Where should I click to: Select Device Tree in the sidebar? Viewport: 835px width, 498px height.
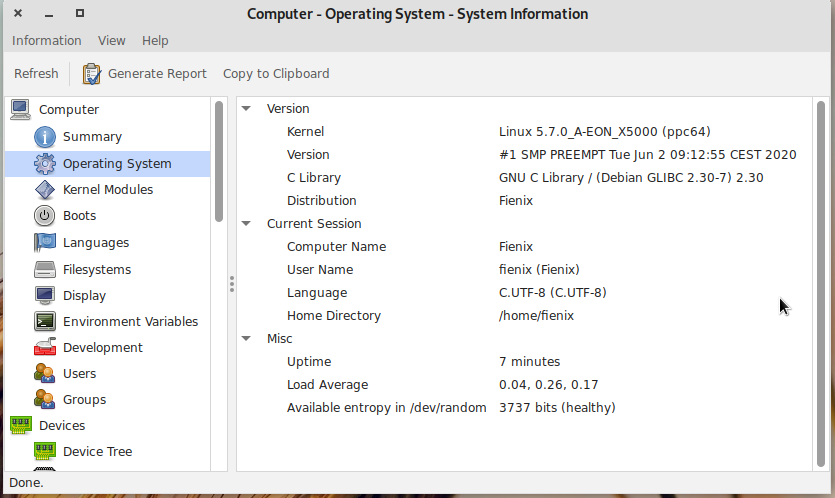tap(97, 452)
